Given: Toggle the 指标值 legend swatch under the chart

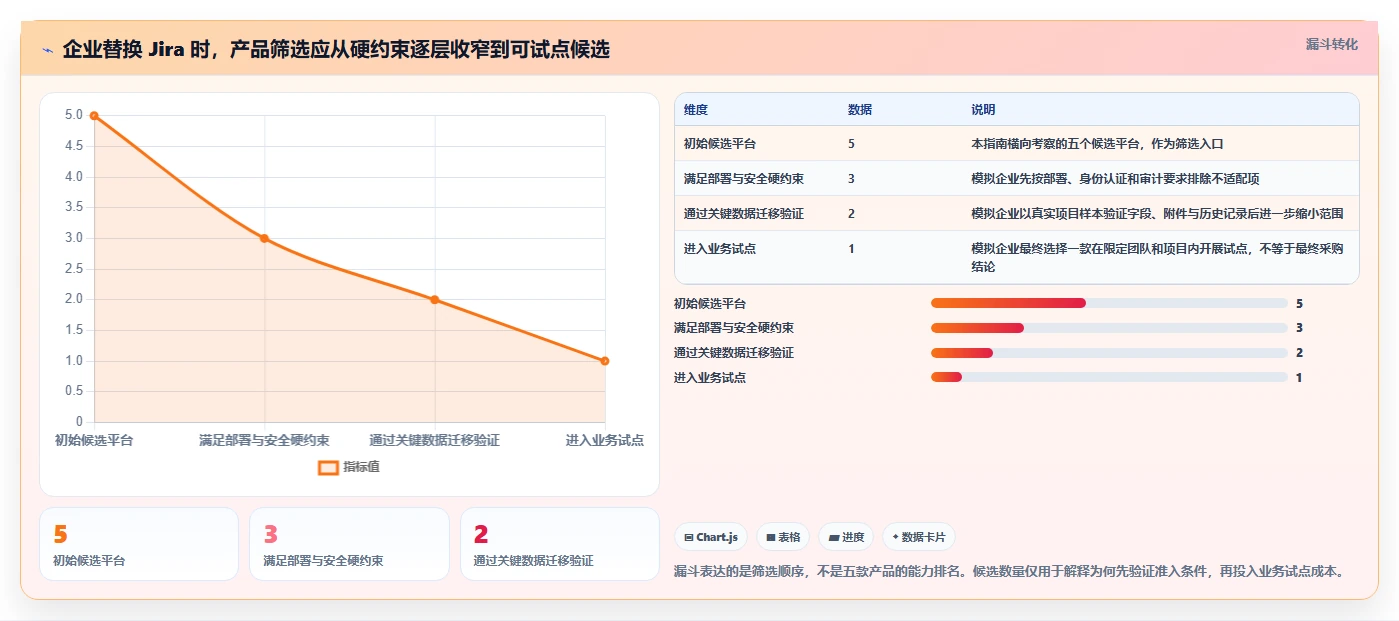Looking at the screenshot, I should click(x=328, y=467).
